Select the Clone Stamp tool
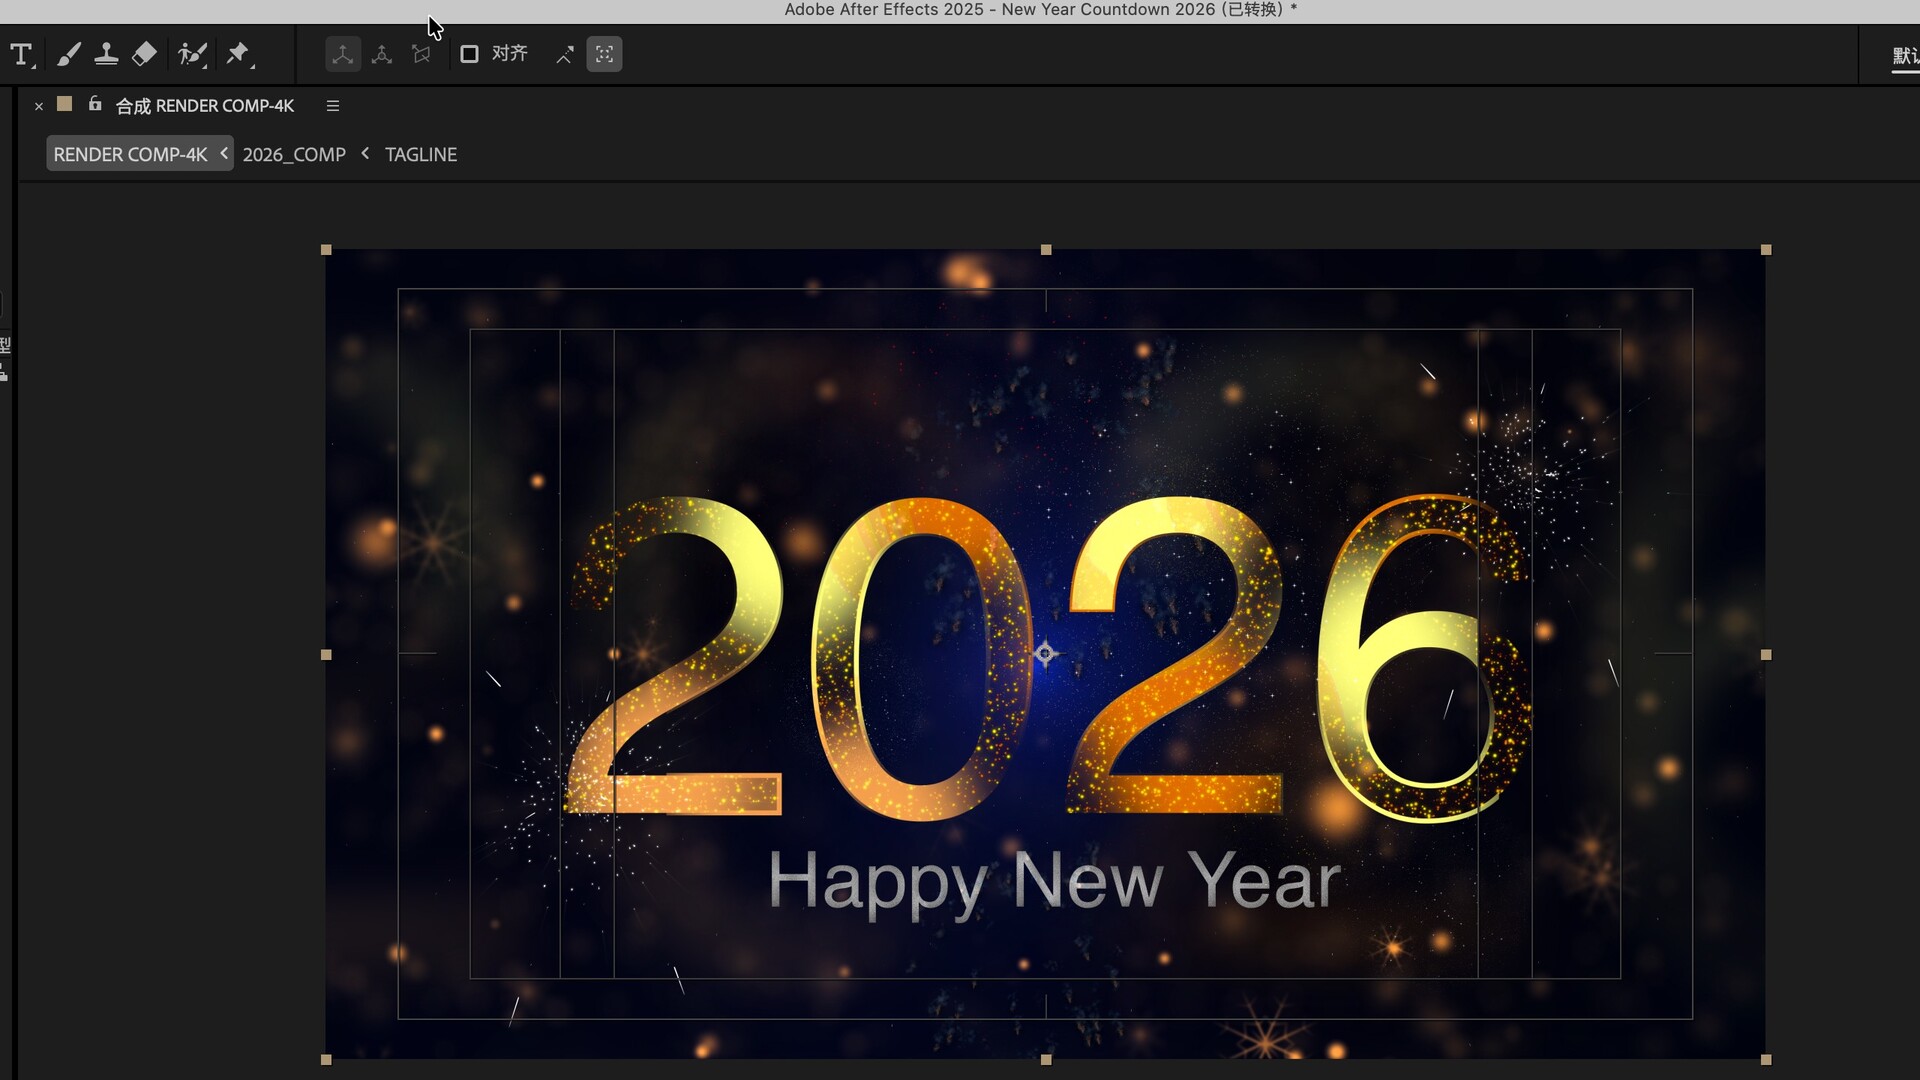Screen dimensions: 1920x1080 tap(107, 54)
